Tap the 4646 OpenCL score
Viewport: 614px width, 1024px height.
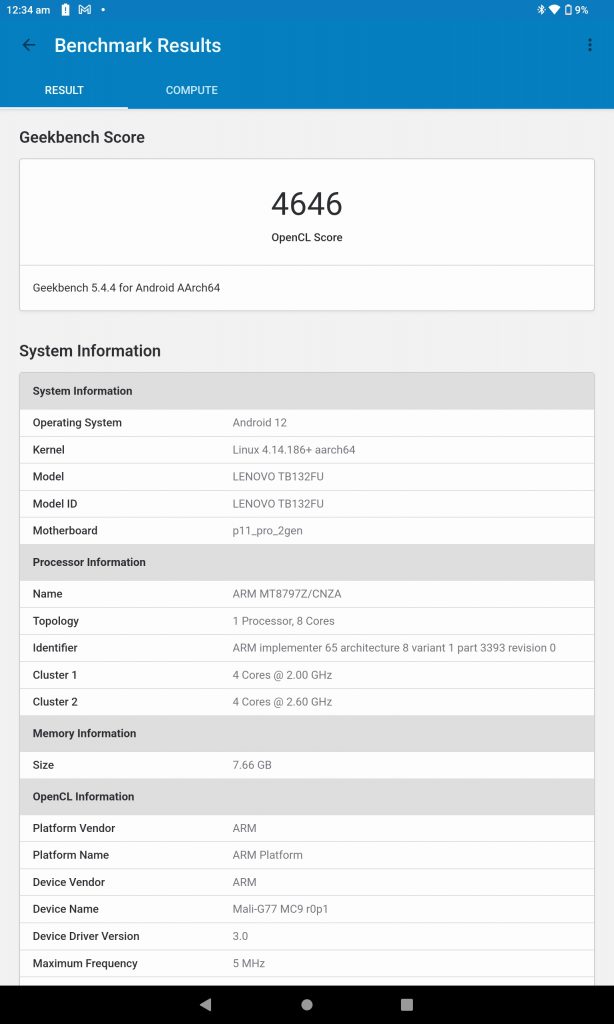click(306, 204)
